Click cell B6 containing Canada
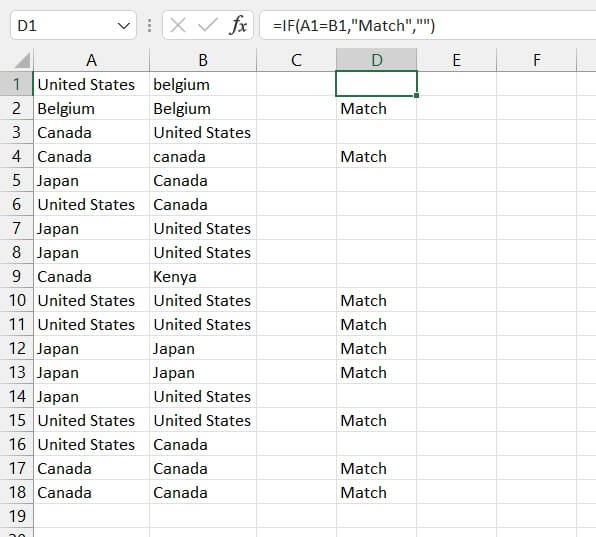The width and height of the screenshot is (596, 537). (203, 204)
